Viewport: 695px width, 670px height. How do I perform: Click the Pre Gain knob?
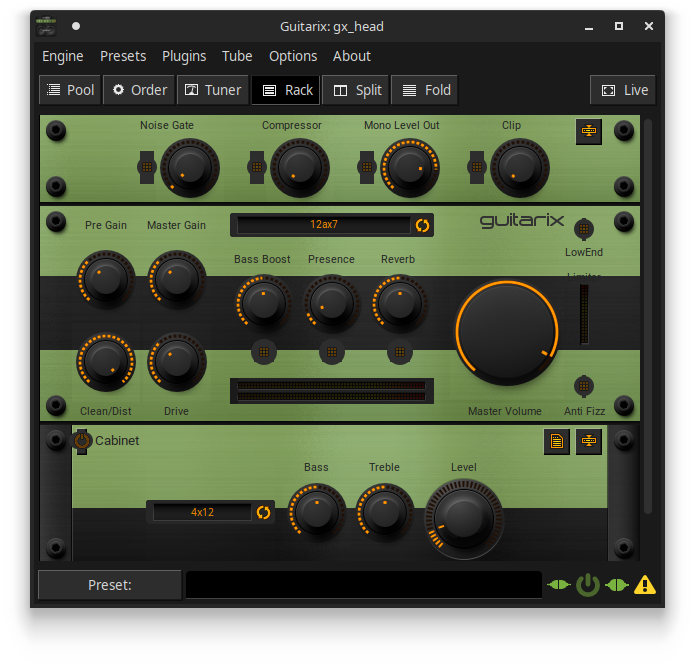point(106,280)
